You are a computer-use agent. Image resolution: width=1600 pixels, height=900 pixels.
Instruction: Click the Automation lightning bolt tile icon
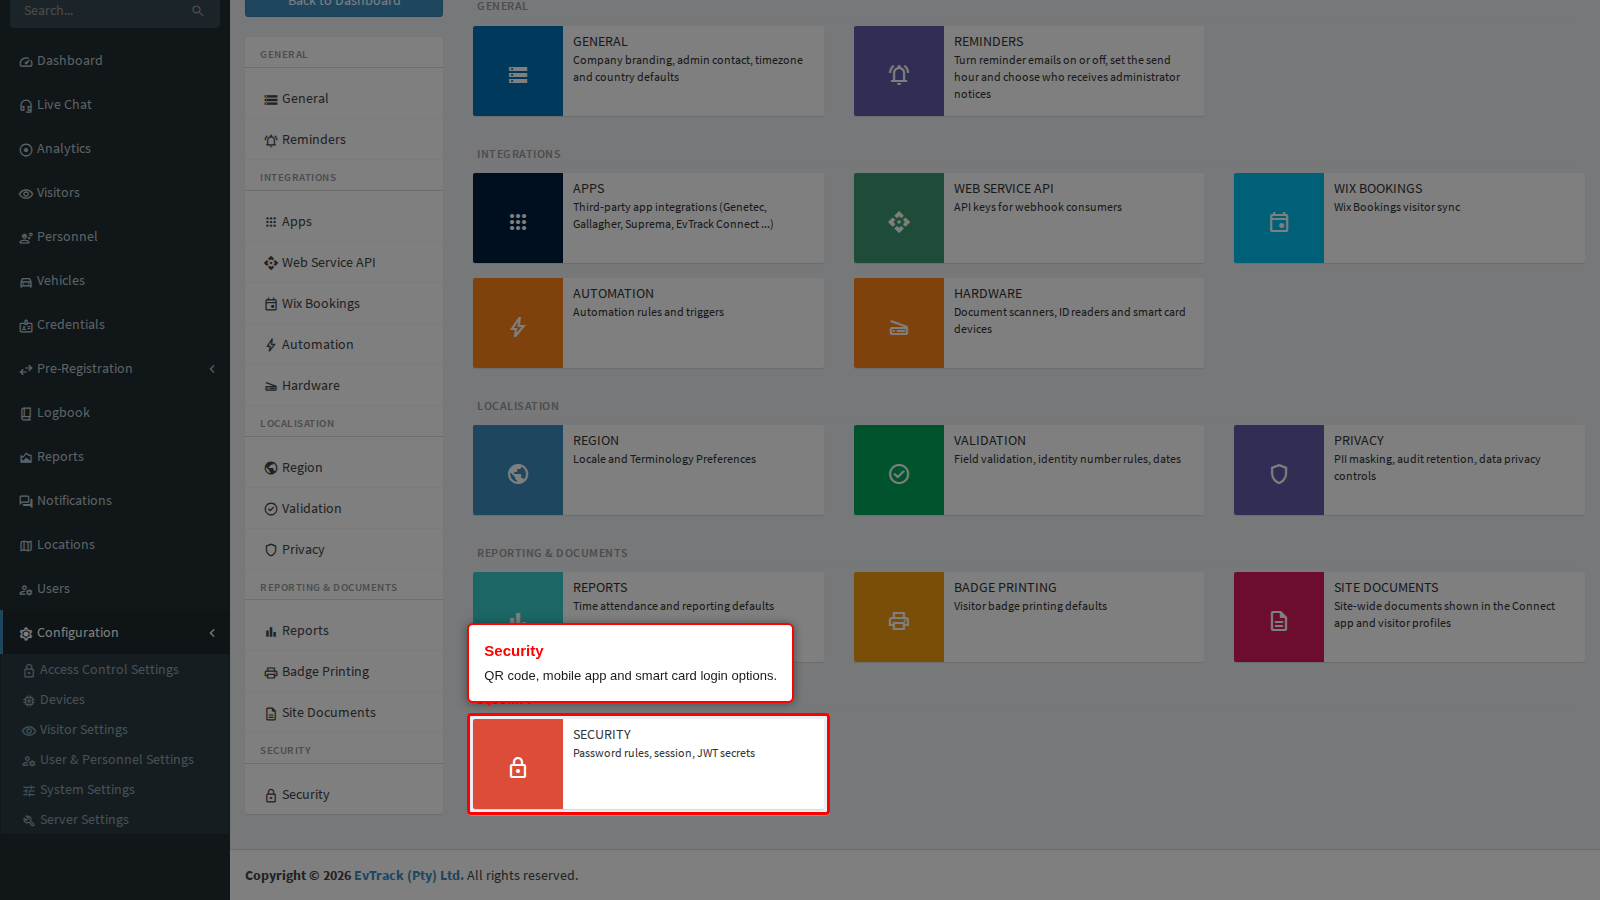click(x=518, y=327)
